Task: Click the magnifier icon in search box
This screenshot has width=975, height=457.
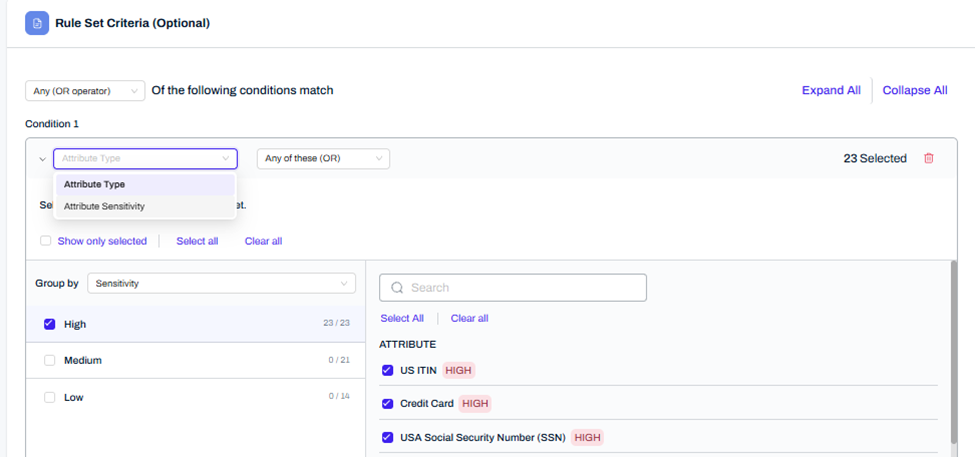Action: pyautogui.click(x=397, y=288)
